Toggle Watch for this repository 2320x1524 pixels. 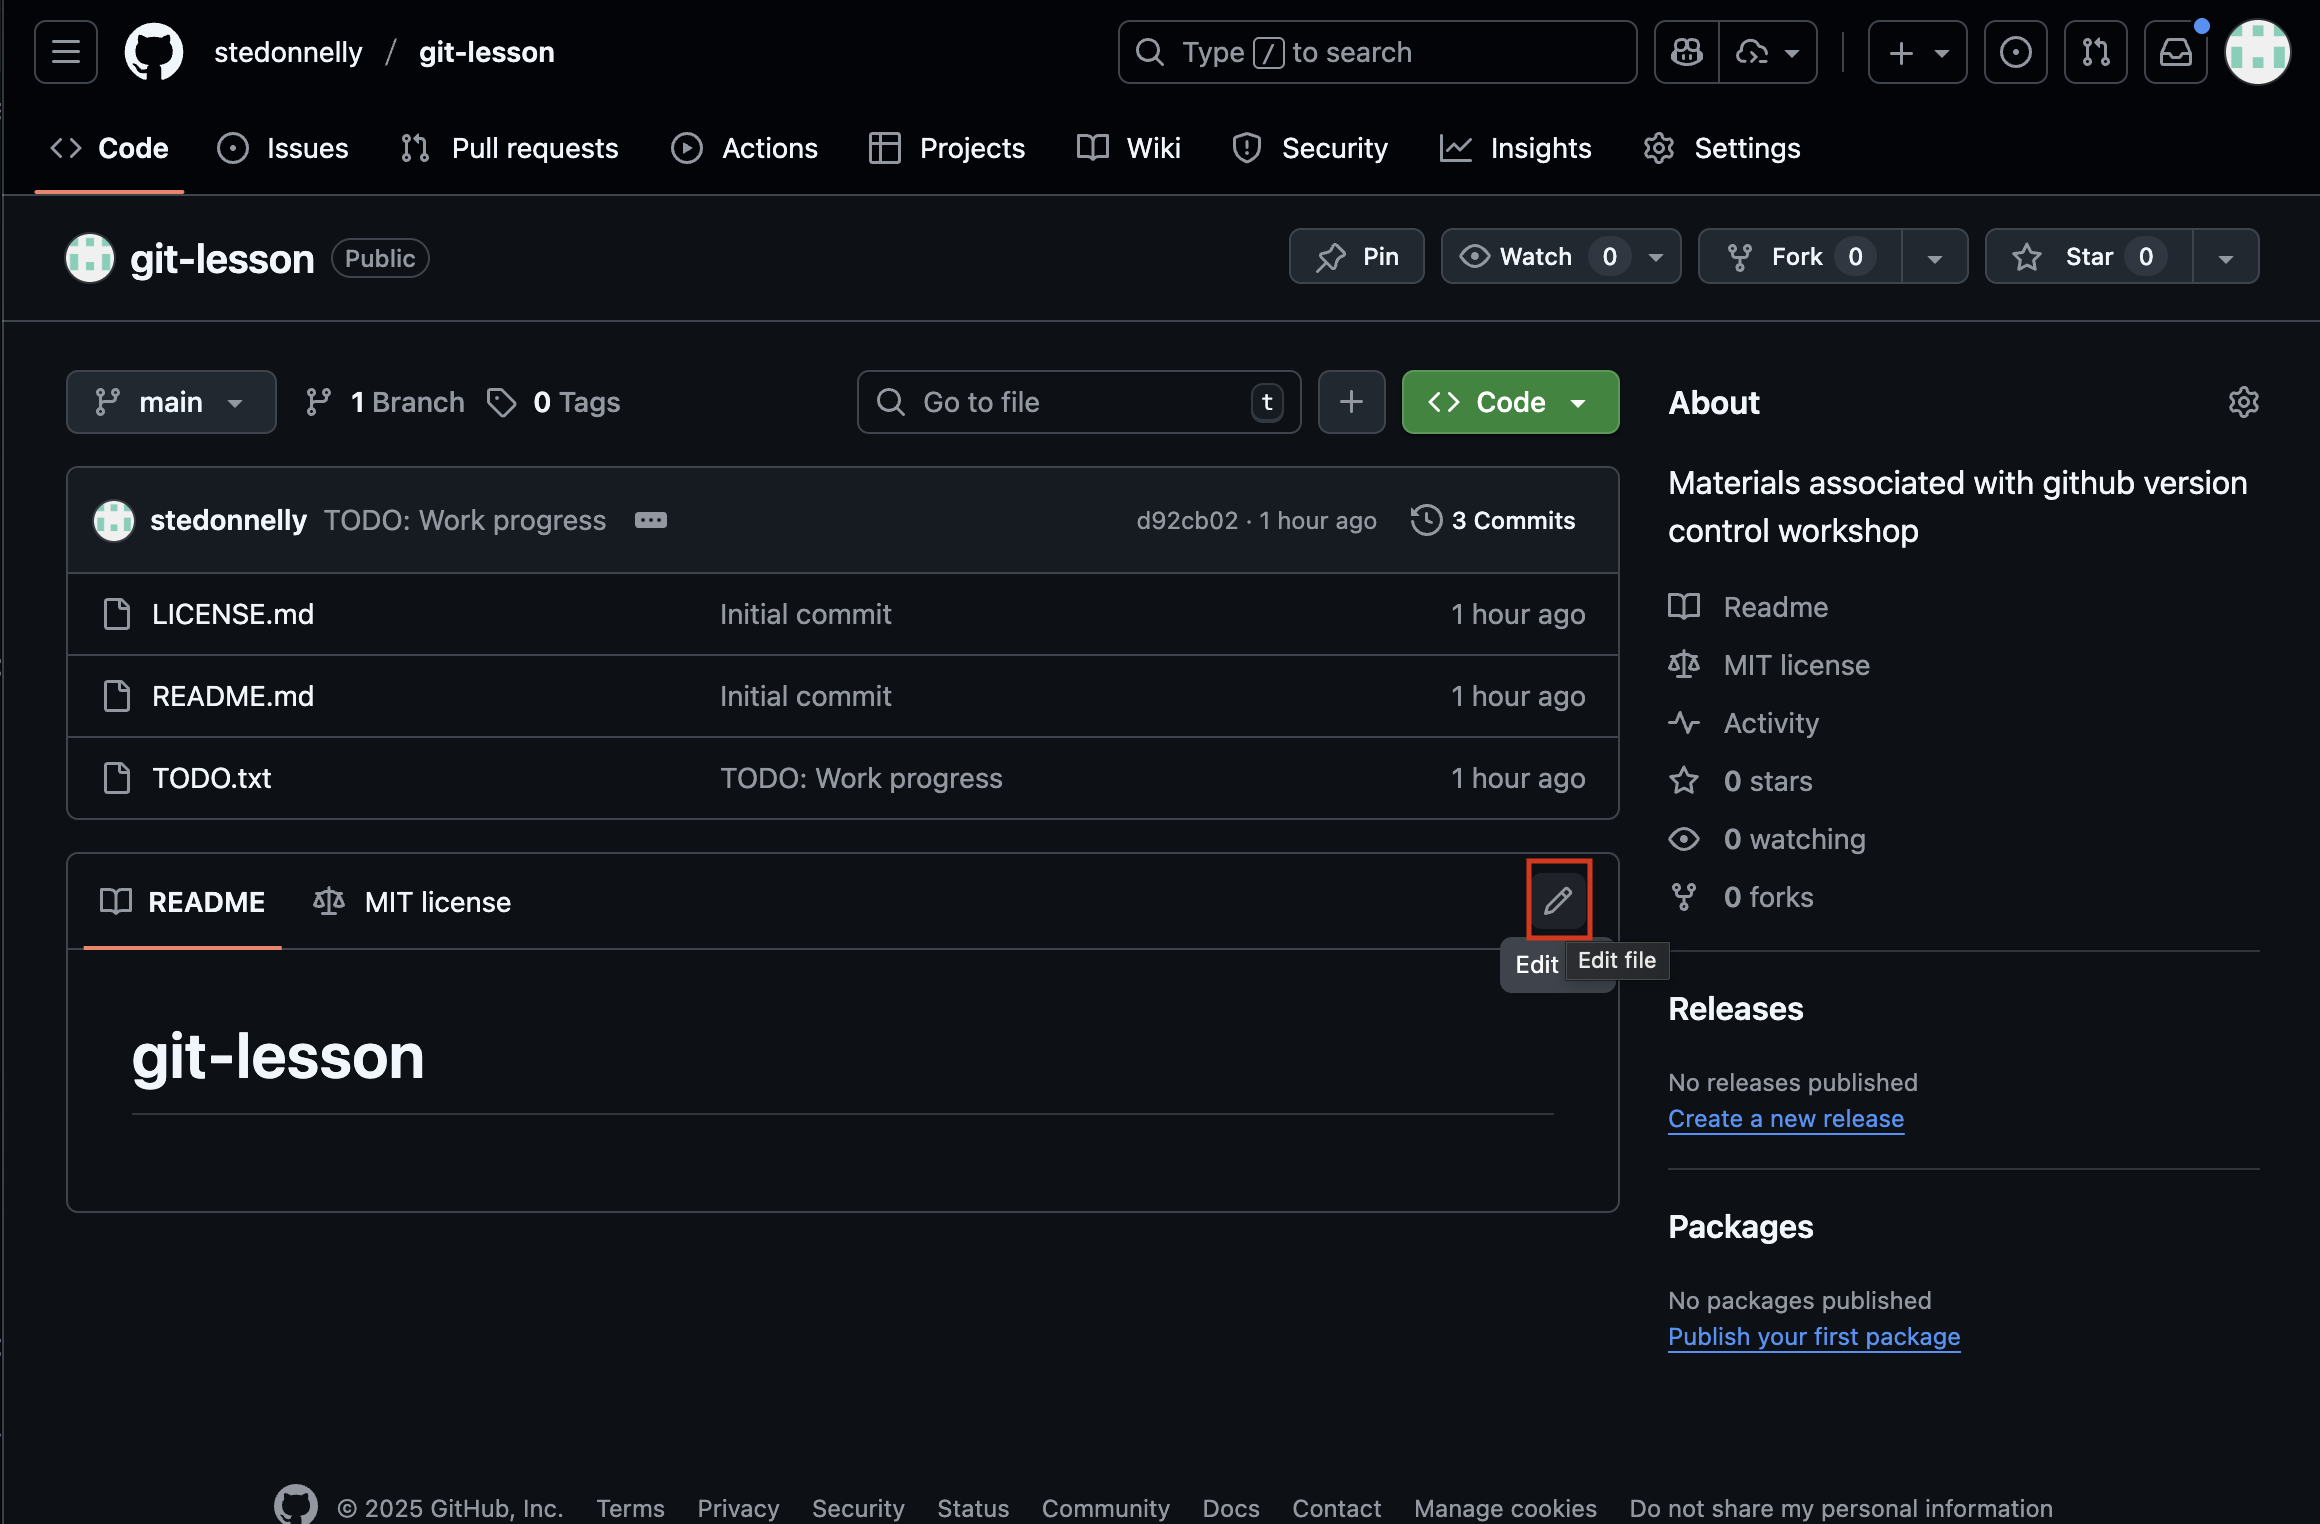click(x=1536, y=257)
